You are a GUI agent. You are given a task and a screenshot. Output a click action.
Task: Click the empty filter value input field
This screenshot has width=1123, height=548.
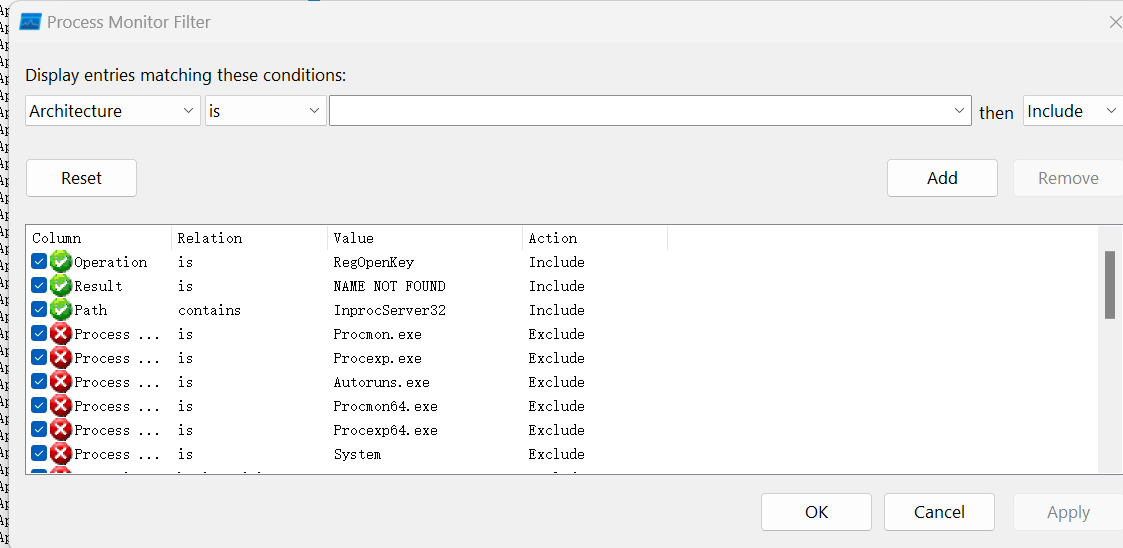(x=640, y=111)
